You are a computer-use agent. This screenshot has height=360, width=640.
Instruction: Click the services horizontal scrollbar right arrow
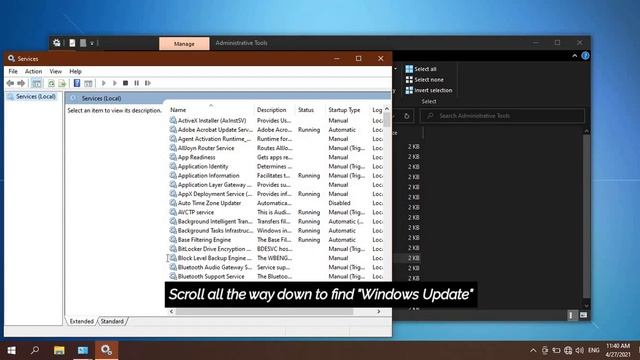(379, 311)
